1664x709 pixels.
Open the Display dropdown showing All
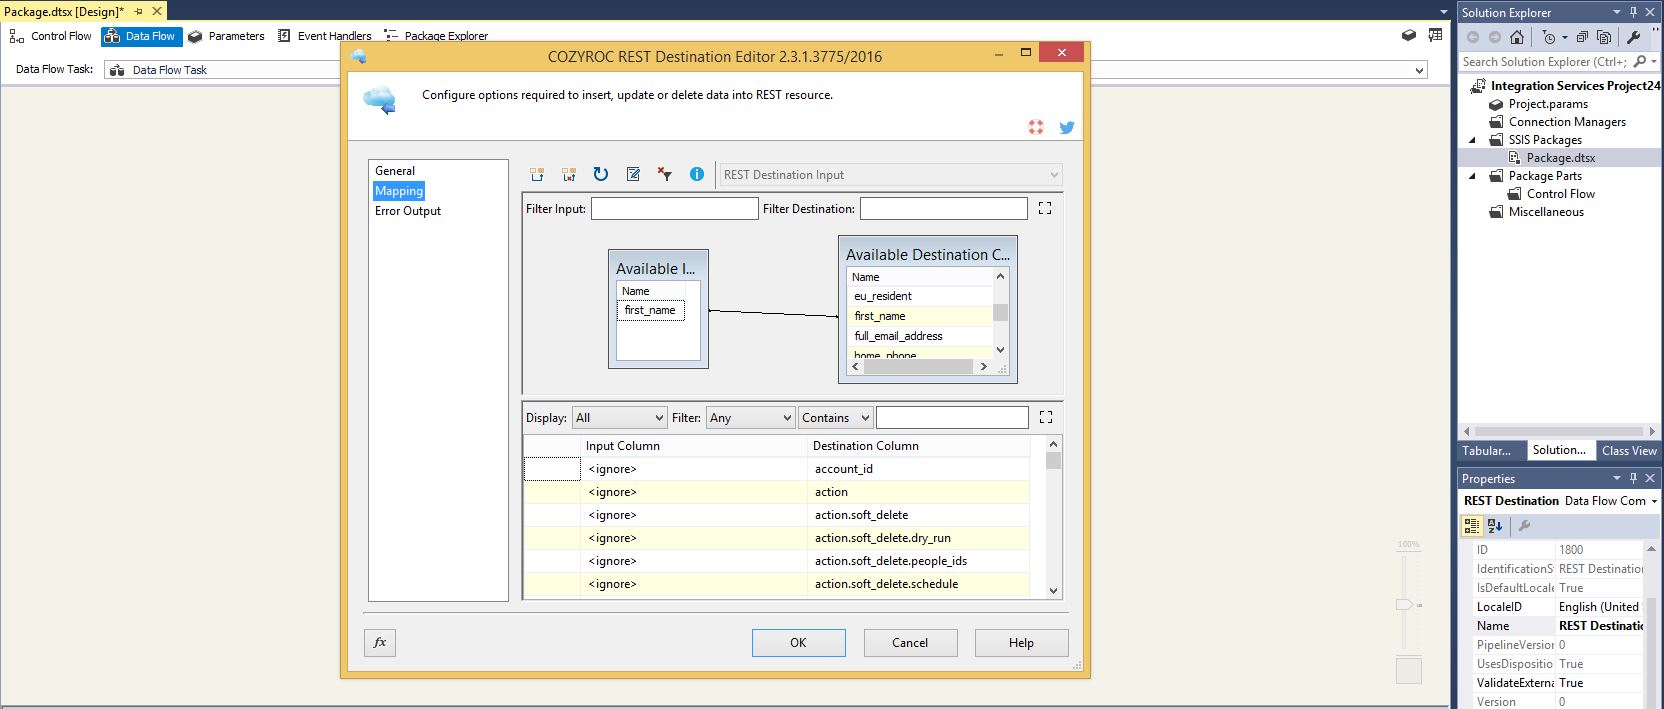click(x=619, y=418)
